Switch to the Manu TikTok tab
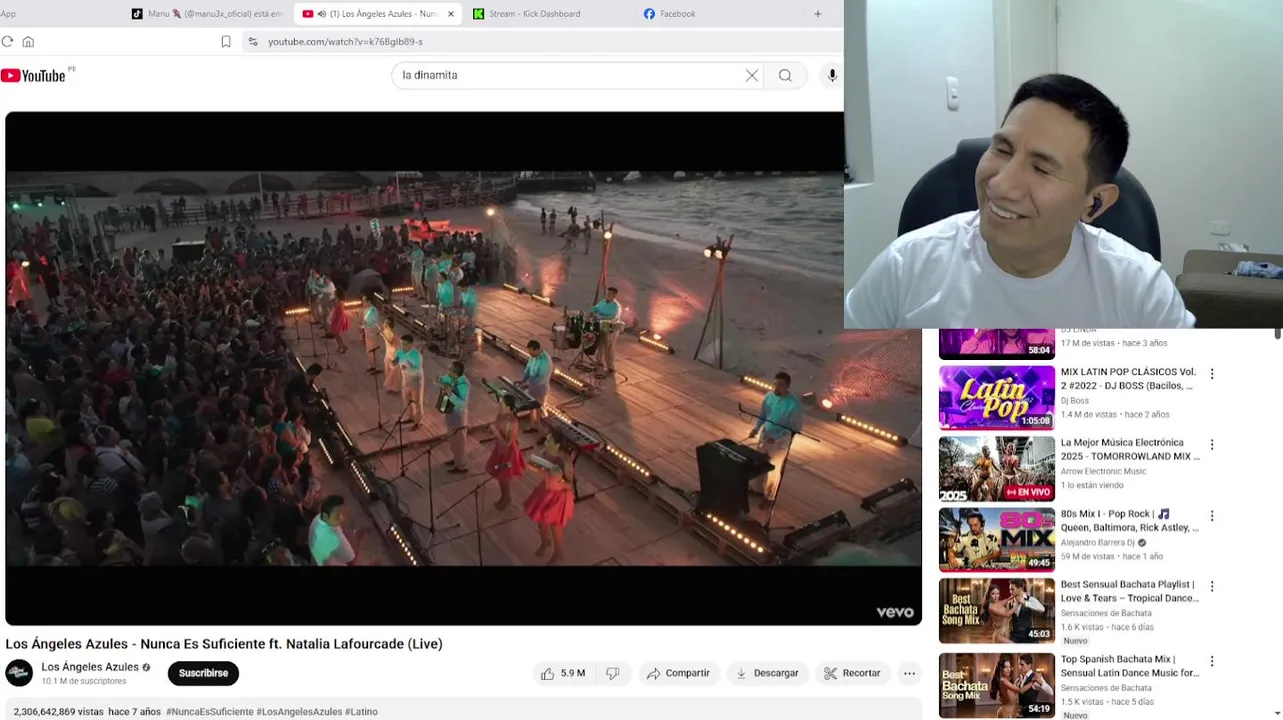This screenshot has width=1283, height=720. (207, 14)
